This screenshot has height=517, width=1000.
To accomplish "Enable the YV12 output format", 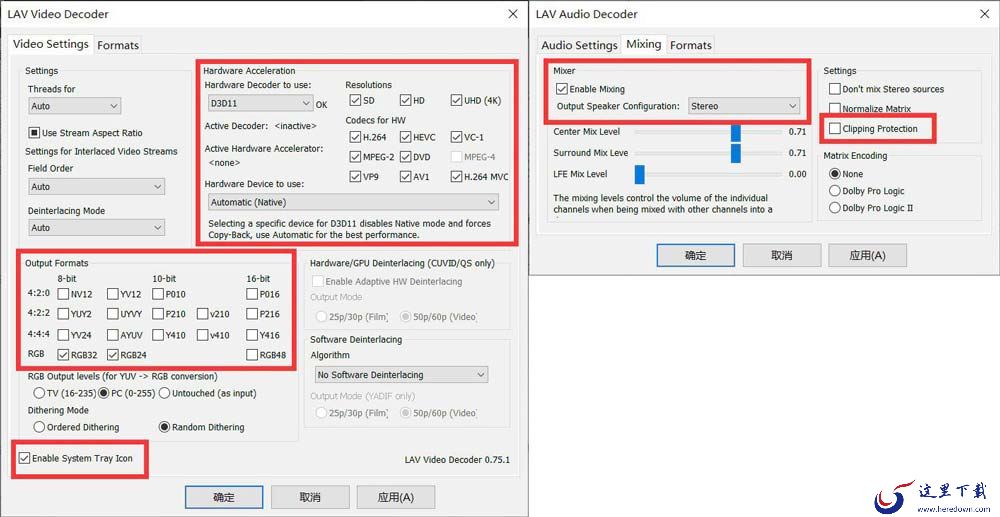I will (x=112, y=295).
